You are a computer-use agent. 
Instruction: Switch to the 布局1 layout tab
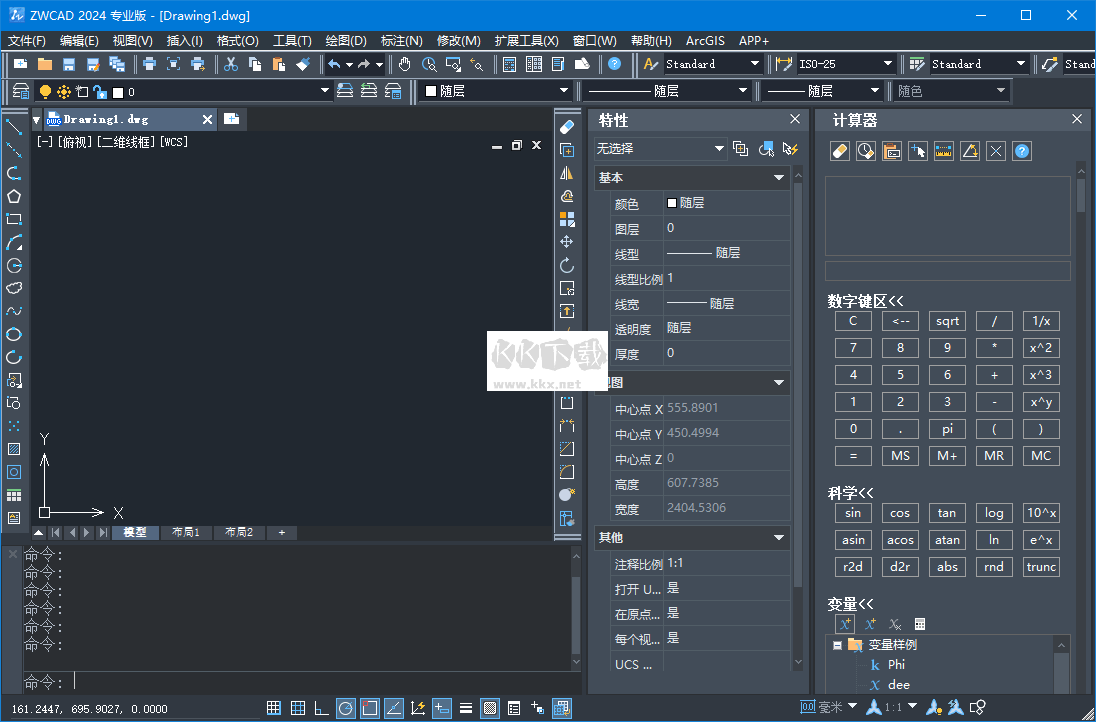click(186, 532)
